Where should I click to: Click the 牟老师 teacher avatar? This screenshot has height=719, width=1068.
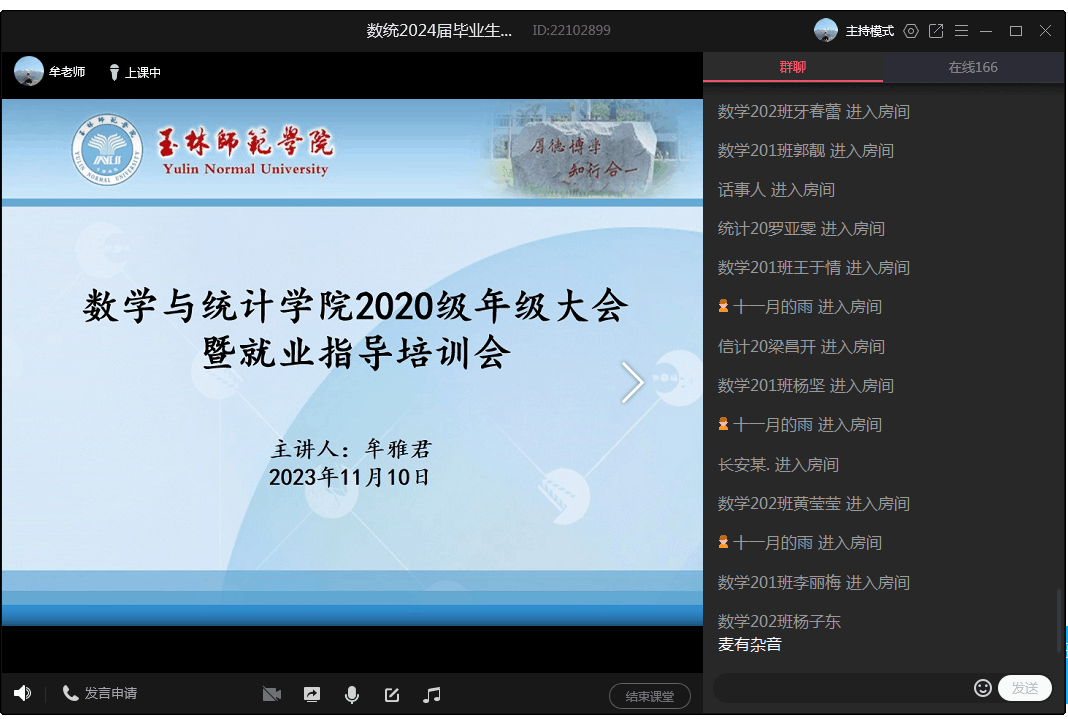(x=29, y=72)
